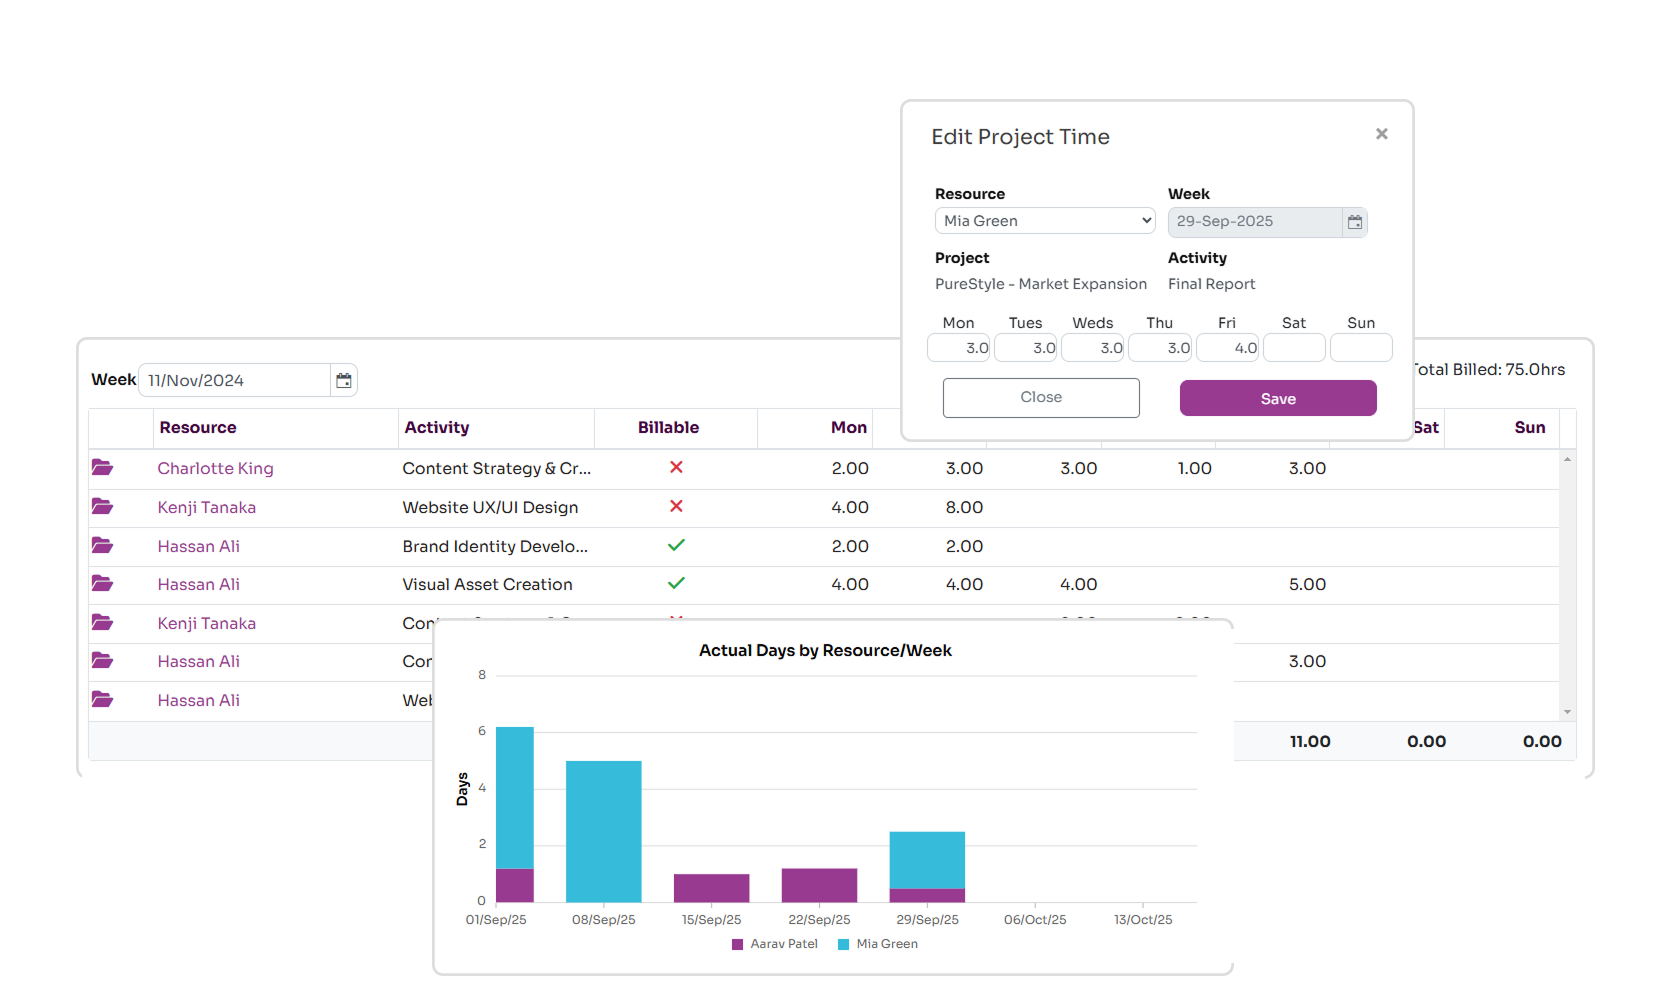Toggle billable status for Website UX/UI Design
The width and height of the screenshot is (1670, 1008).
pyautogui.click(x=677, y=506)
